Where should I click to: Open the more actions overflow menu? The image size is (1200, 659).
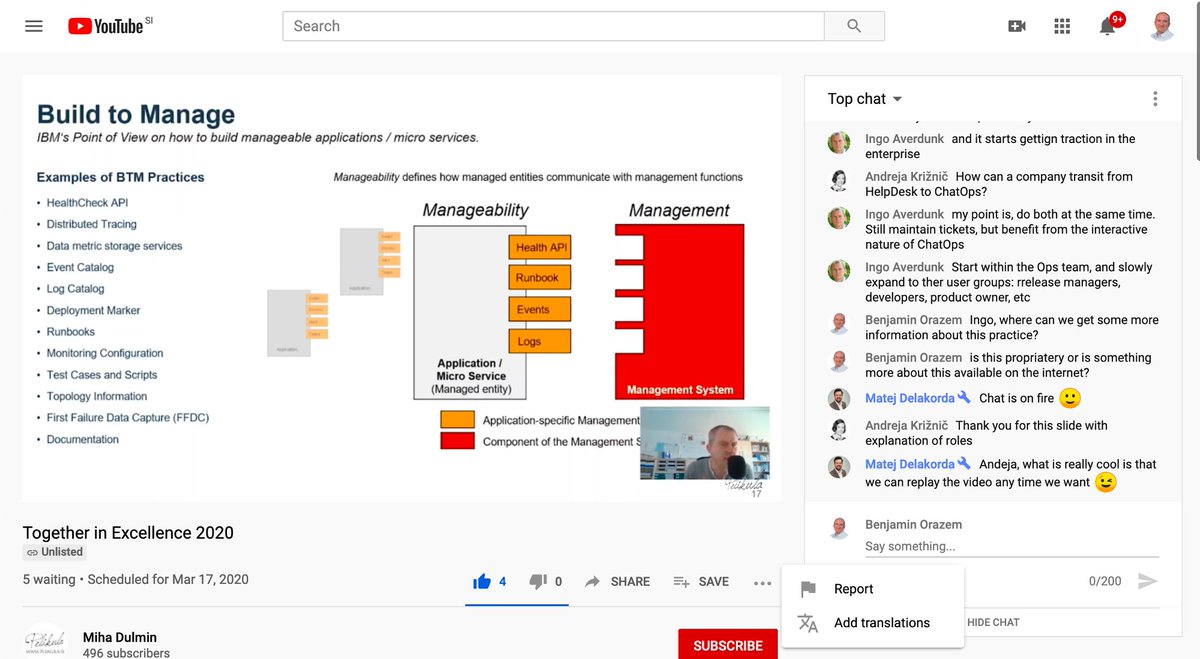pos(762,582)
